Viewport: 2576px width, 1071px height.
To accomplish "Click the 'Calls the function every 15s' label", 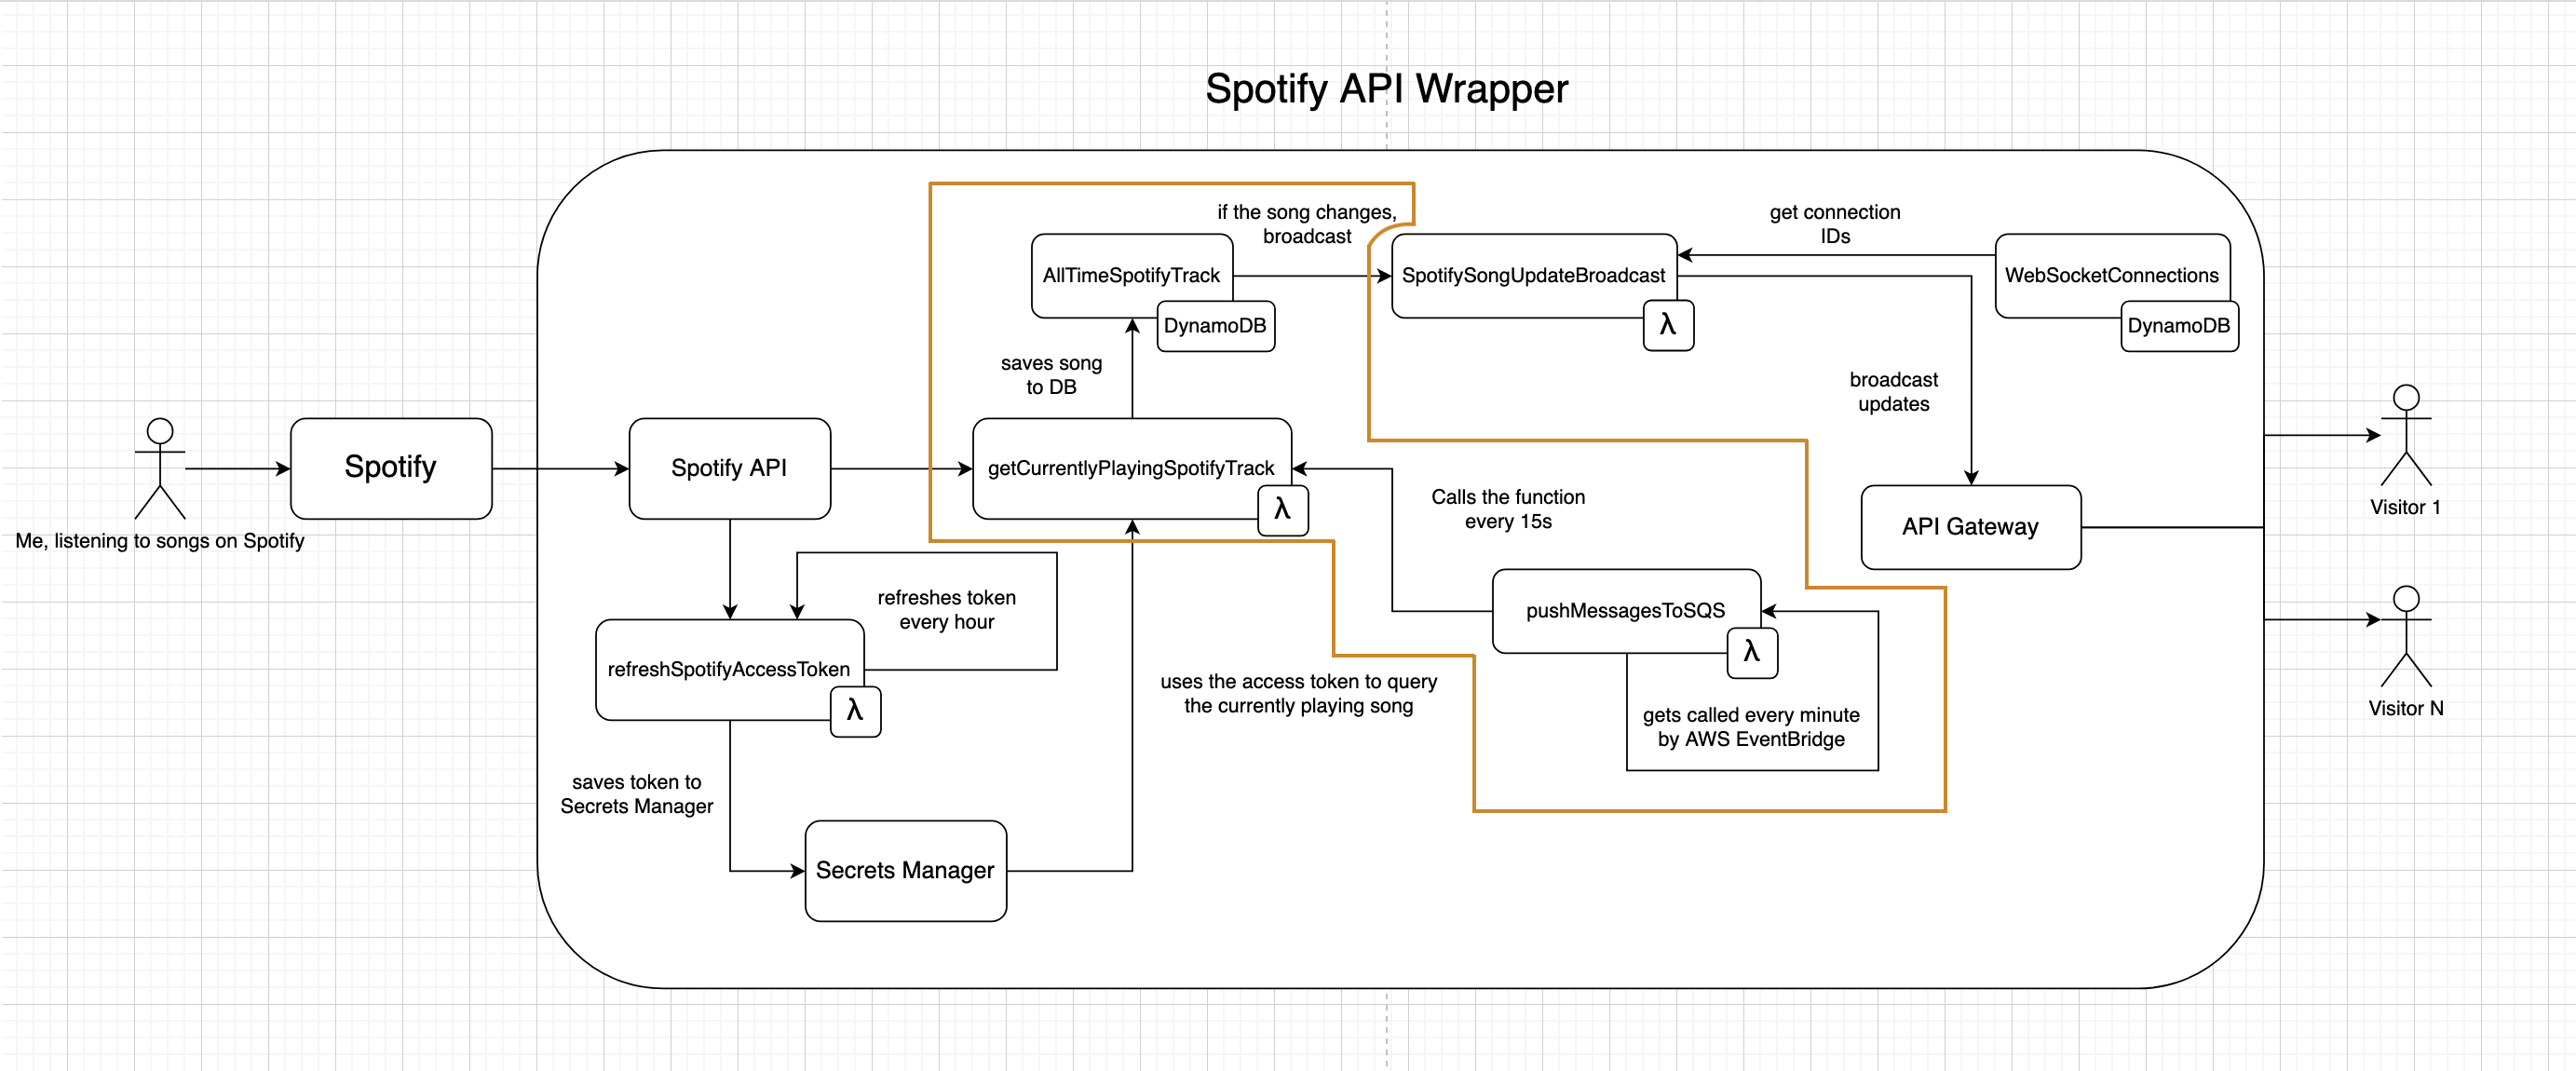I will point(1508,509).
